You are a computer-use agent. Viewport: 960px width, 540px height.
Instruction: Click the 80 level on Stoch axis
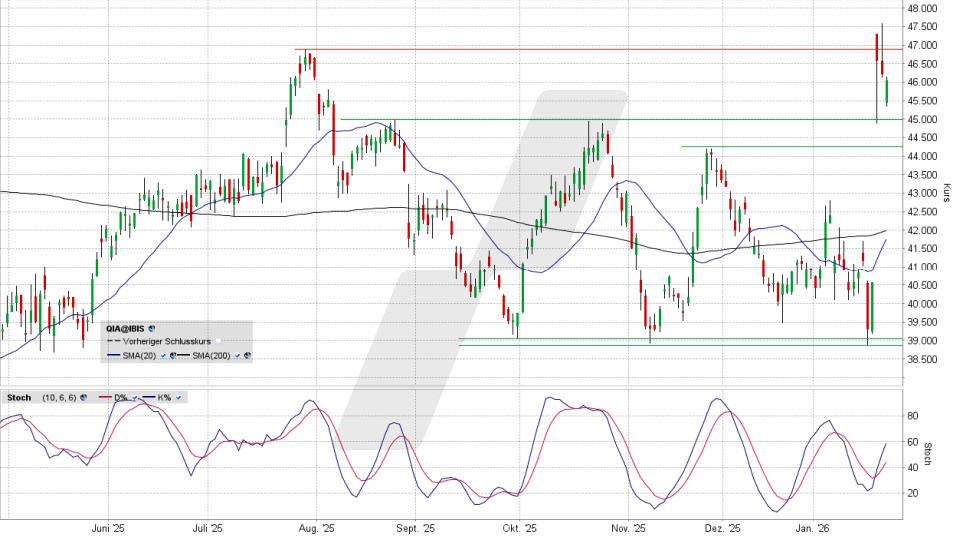[x=913, y=414]
